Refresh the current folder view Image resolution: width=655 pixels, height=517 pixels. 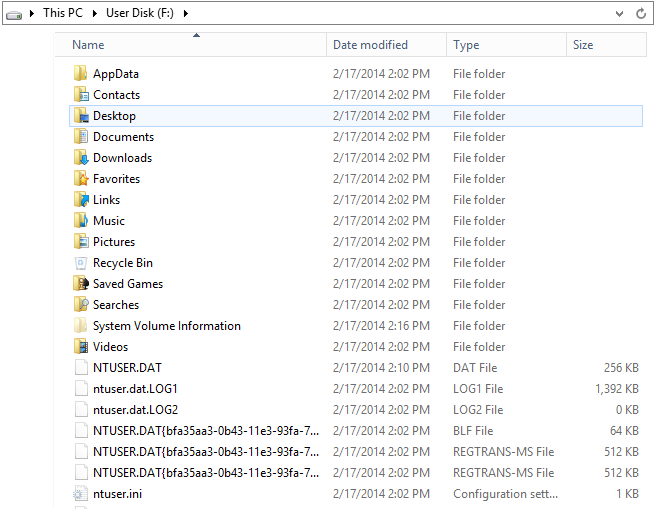641,13
